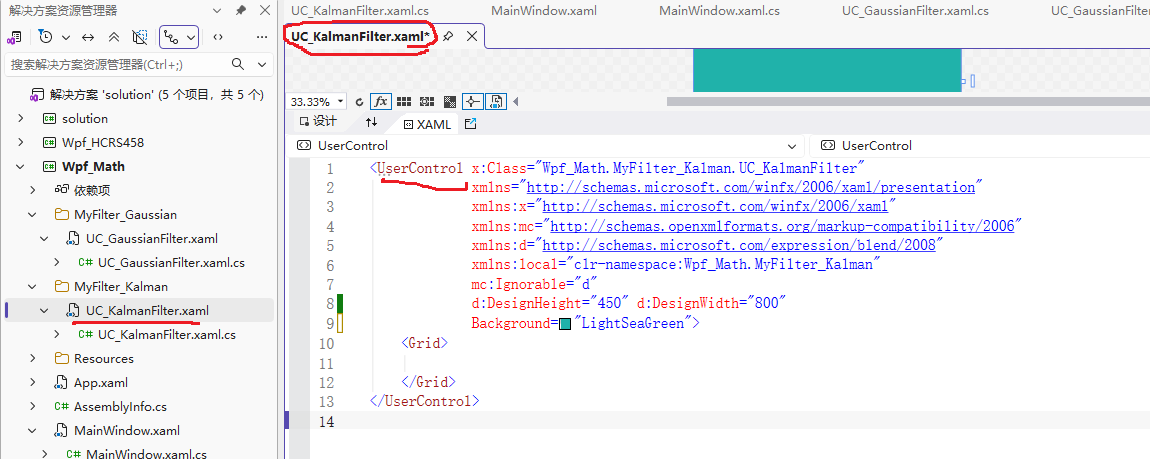Toggle show grid in designer
The width and height of the screenshot is (1150, 459).
pos(403,101)
